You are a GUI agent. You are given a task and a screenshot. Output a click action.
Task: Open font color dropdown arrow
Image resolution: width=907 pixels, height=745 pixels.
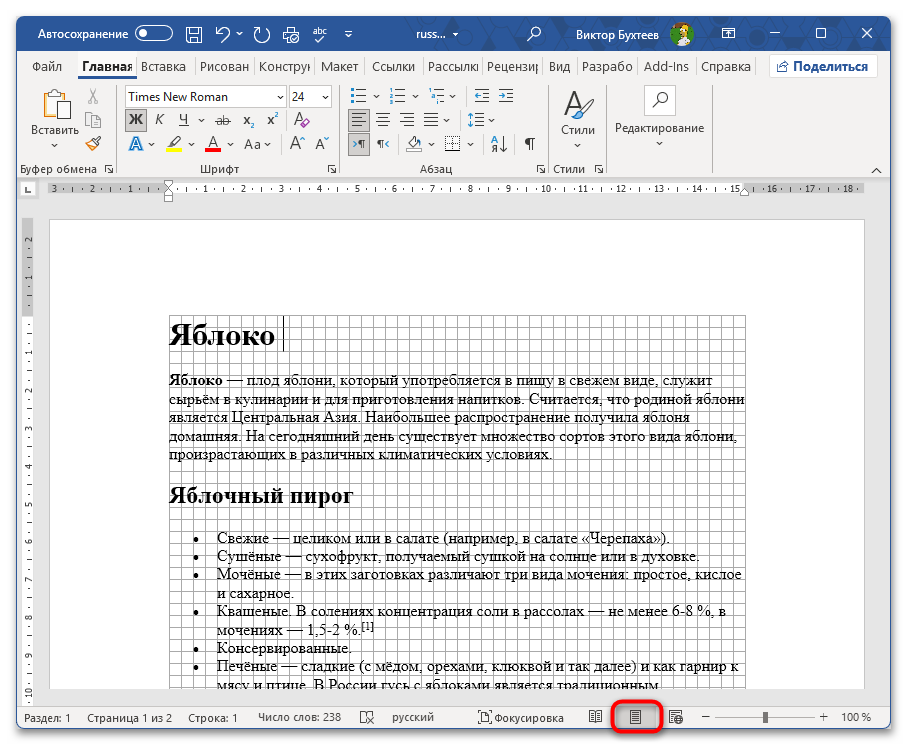click(230, 145)
